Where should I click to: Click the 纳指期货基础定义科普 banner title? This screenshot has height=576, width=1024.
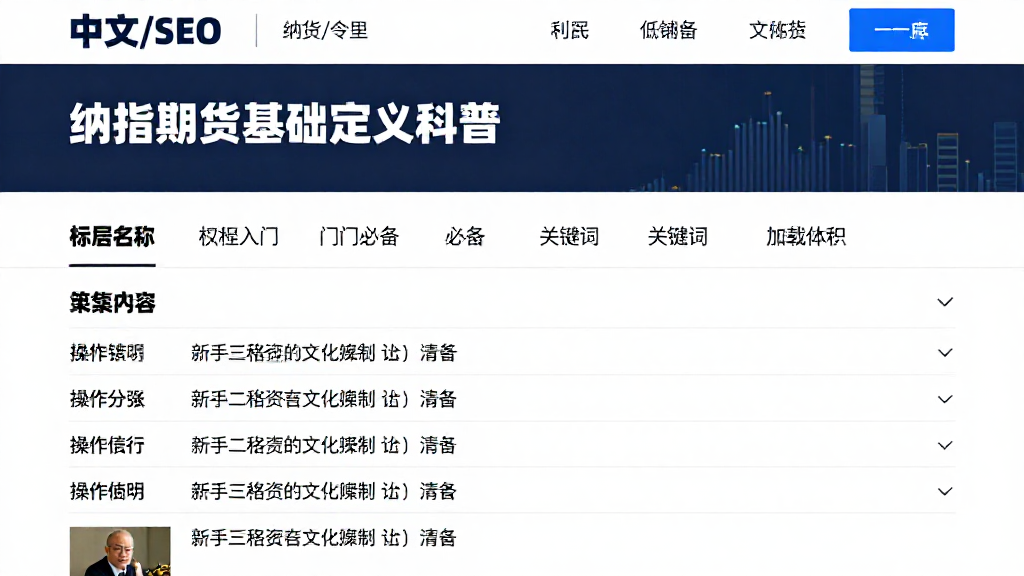[x=285, y=123]
